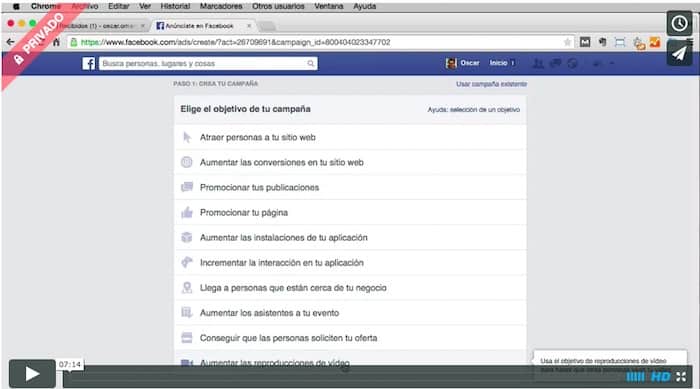The image size is (700, 389).
Task: Expand the Facebook account dropdown arrow
Action: coord(612,63)
